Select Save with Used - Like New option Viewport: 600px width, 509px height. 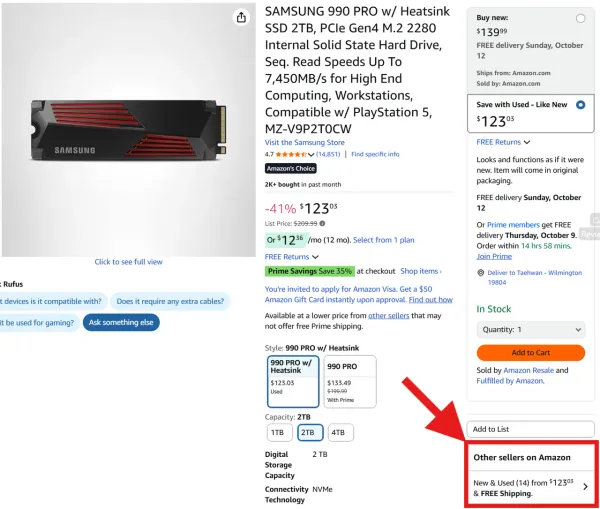tap(581, 104)
